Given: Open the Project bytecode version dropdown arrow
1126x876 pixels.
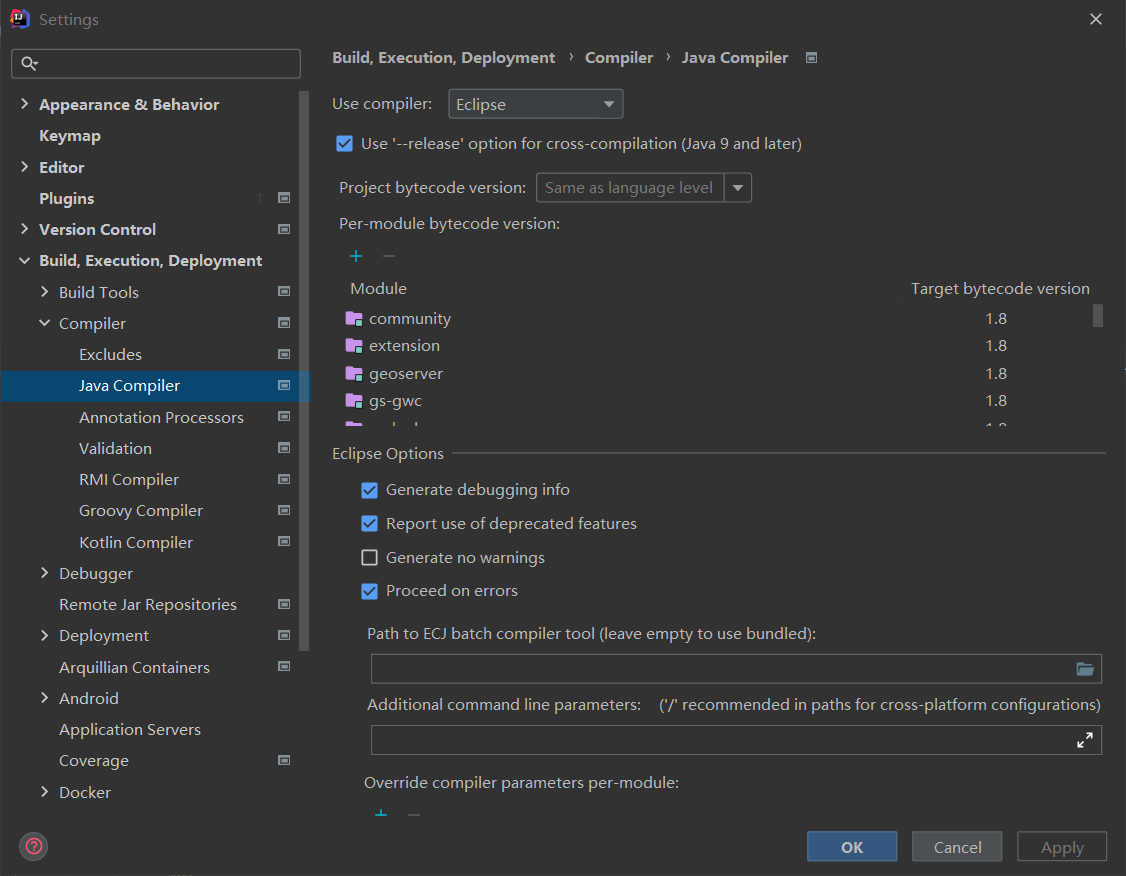Looking at the screenshot, I should (738, 188).
